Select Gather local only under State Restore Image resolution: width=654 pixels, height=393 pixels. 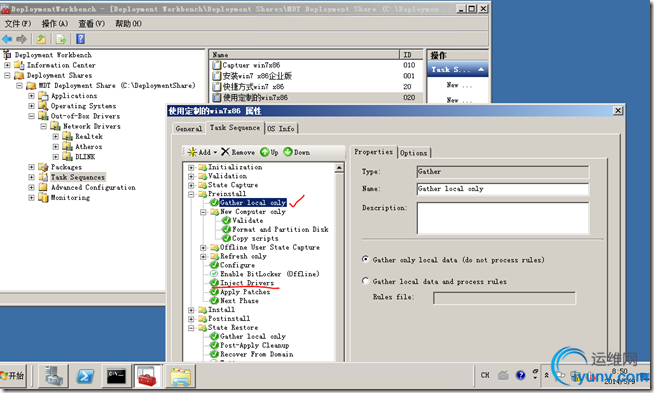(x=252, y=336)
